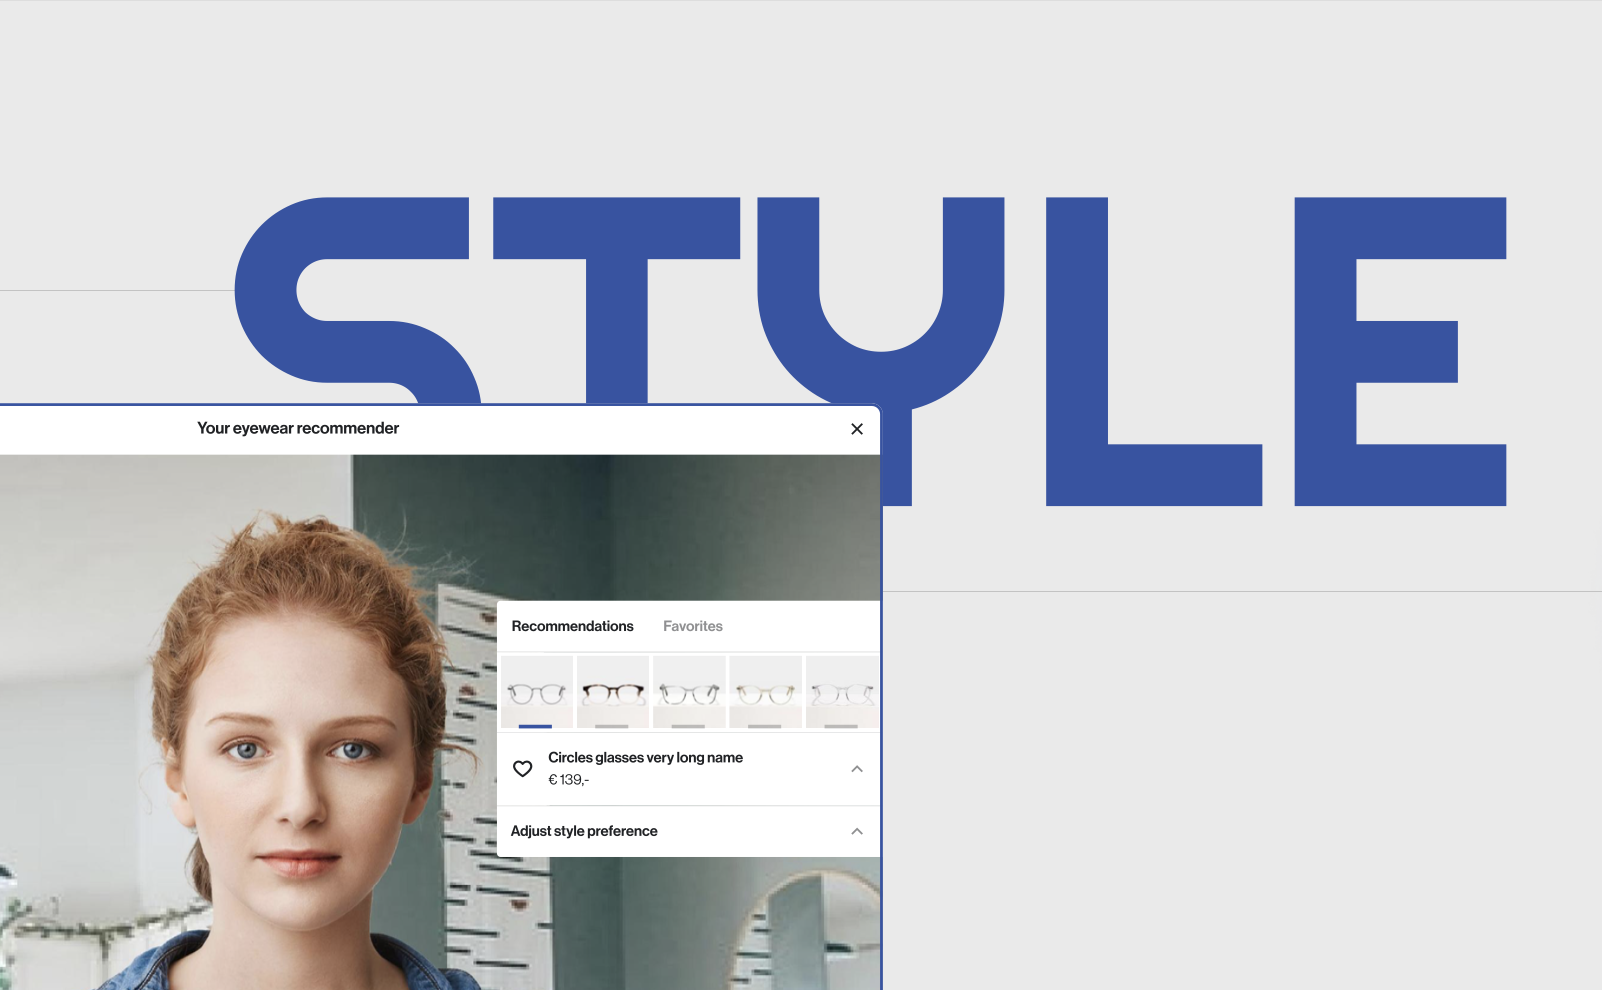Expand the Adjust style preference chevron
This screenshot has width=1602, height=990.
tap(857, 831)
